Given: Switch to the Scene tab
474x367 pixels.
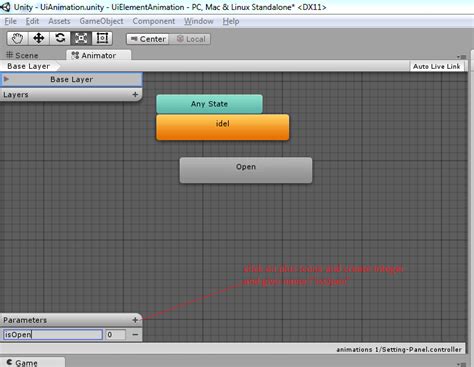Looking at the screenshot, I should point(22,55).
